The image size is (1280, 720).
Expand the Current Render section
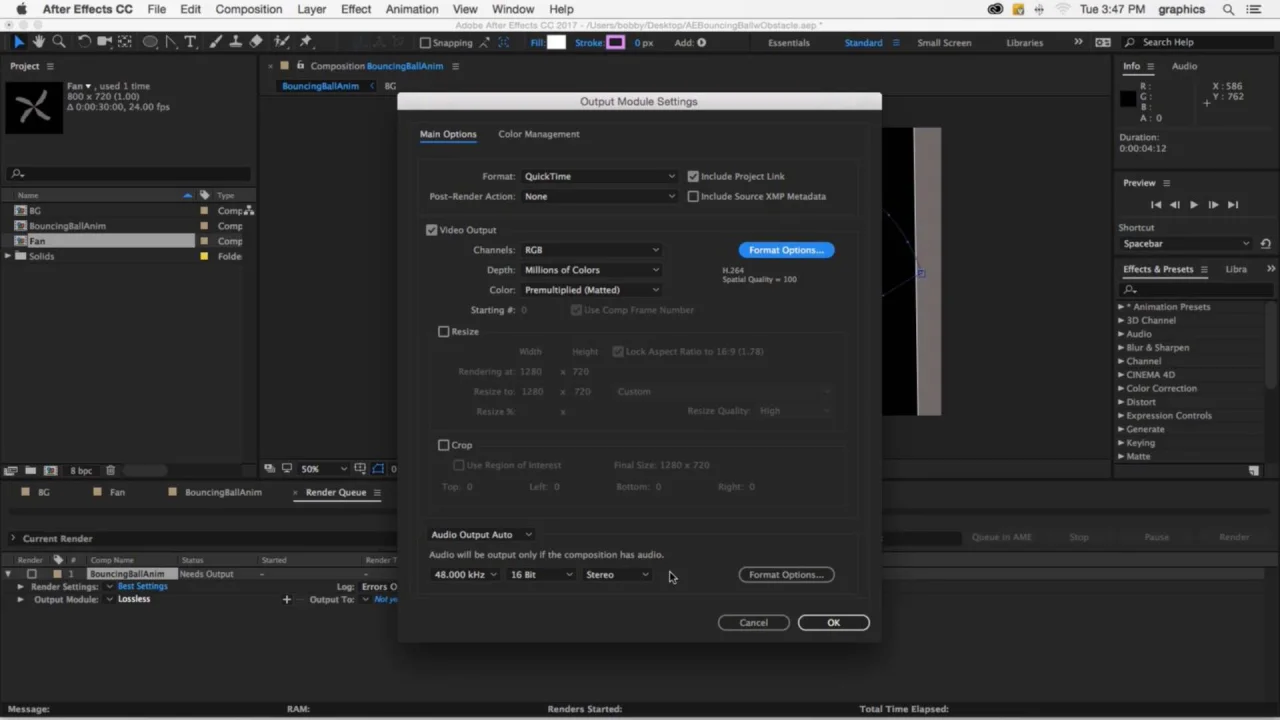pyautogui.click(x=13, y=539)
